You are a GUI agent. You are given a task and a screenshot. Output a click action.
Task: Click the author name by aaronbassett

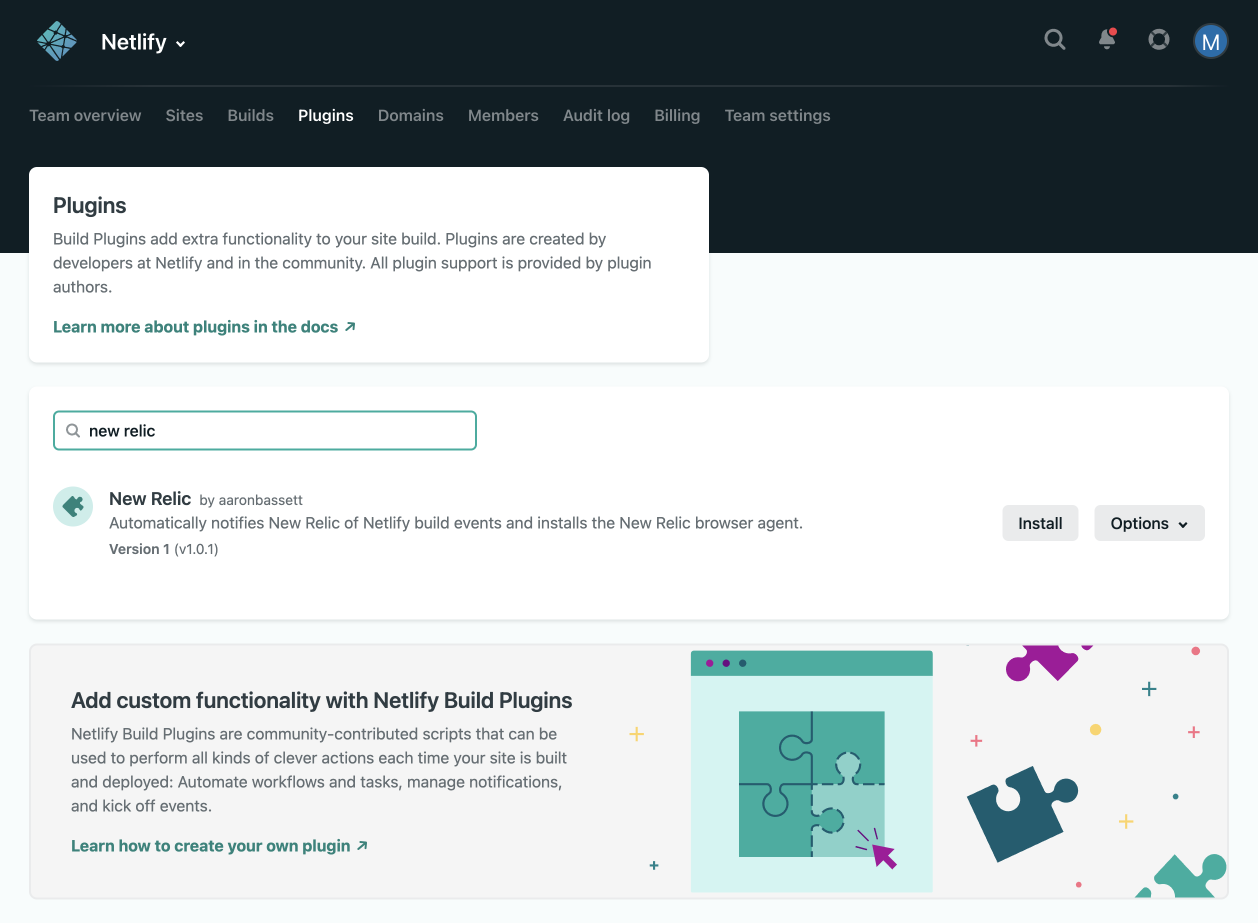pos(251,500)
